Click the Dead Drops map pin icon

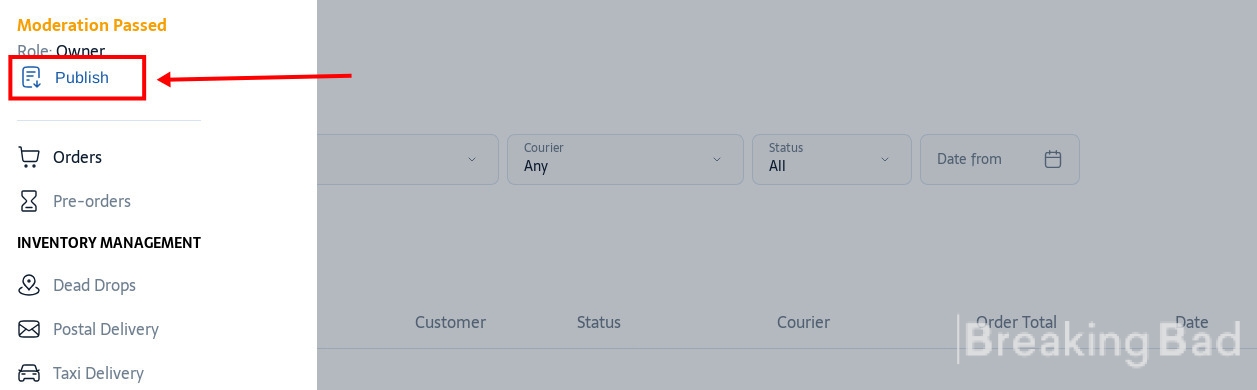pyautogui.click(x=29, y=285)
